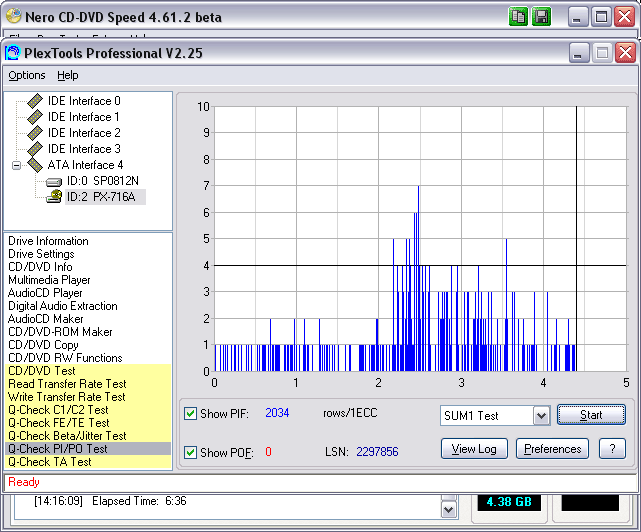Open Drive Information function

[48, 241]
